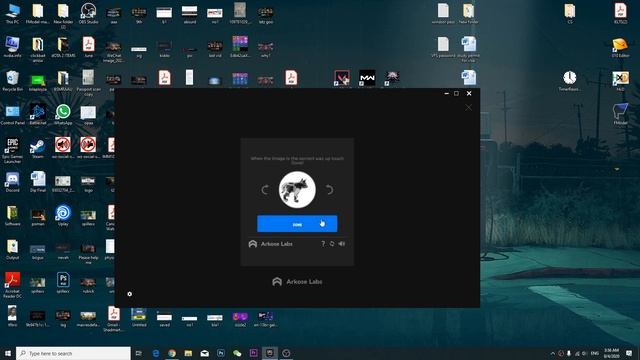The image size is (640, 360).
Task: Open notification center in taskbar
Action: 629,353
